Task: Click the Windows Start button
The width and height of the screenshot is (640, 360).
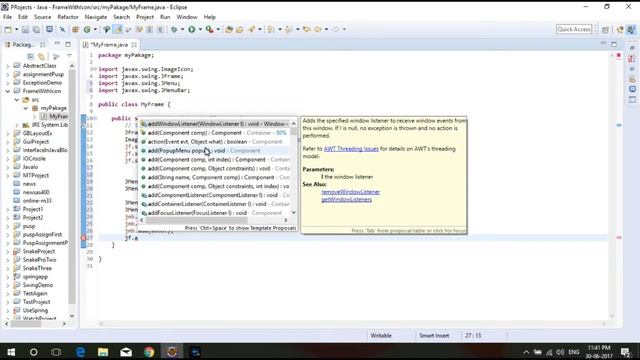Action: point(11,352)
